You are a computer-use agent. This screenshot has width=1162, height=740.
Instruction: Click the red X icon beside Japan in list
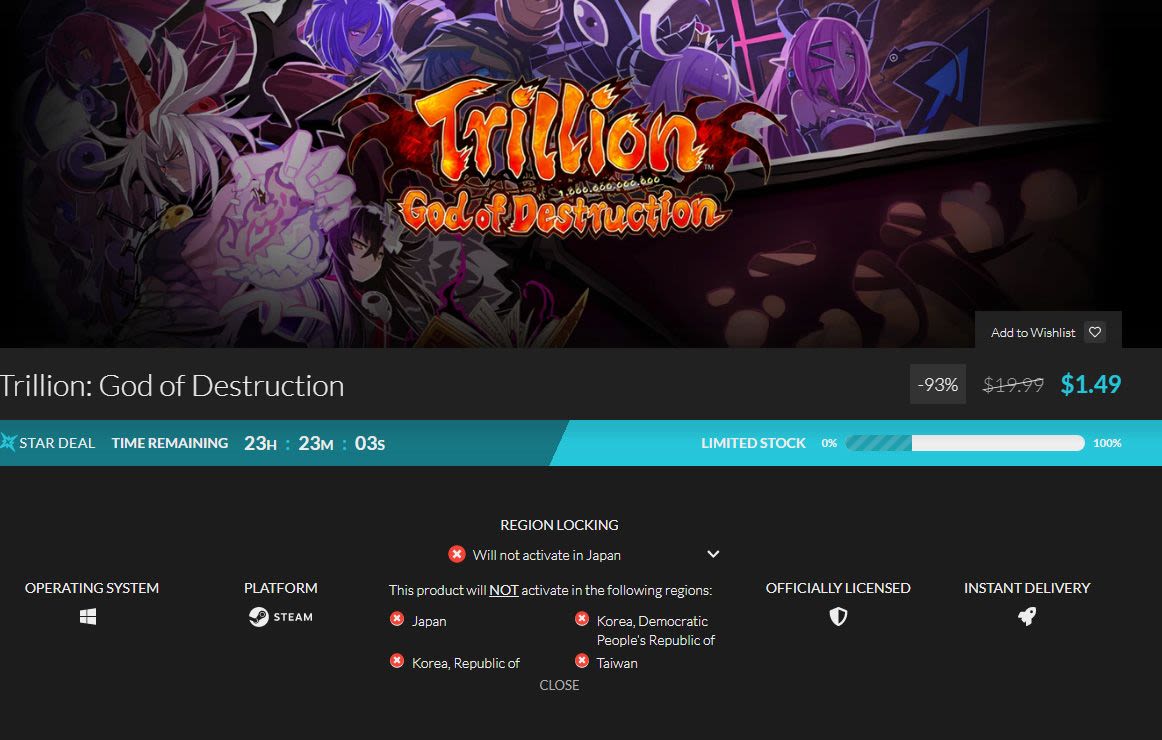(x=397, y=619)
